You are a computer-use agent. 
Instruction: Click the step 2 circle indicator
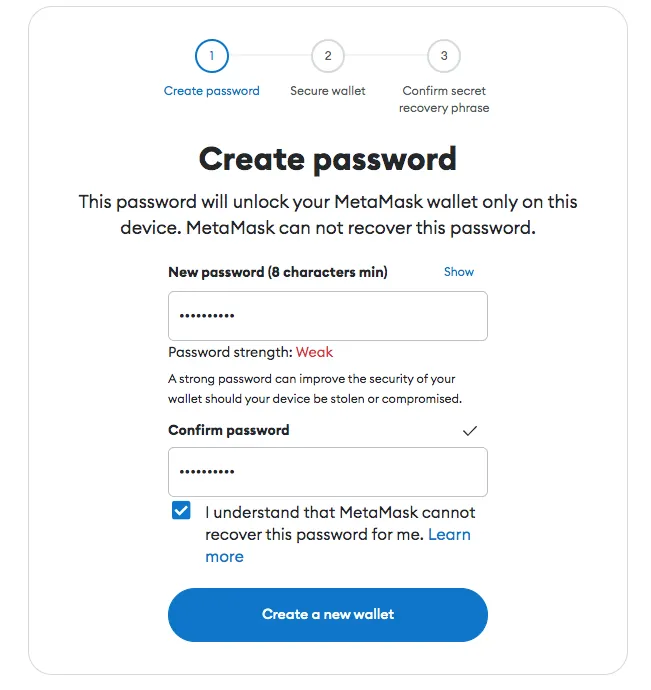(x=327, y=56)
